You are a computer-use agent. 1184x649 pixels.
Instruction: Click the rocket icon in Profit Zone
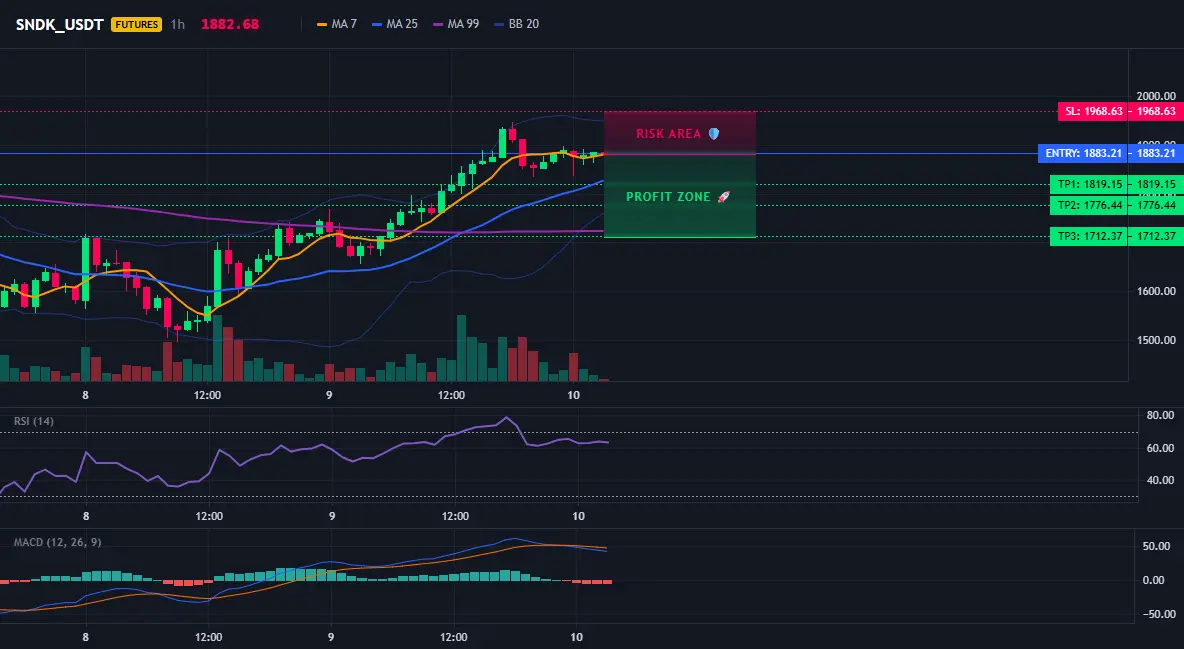723,196
